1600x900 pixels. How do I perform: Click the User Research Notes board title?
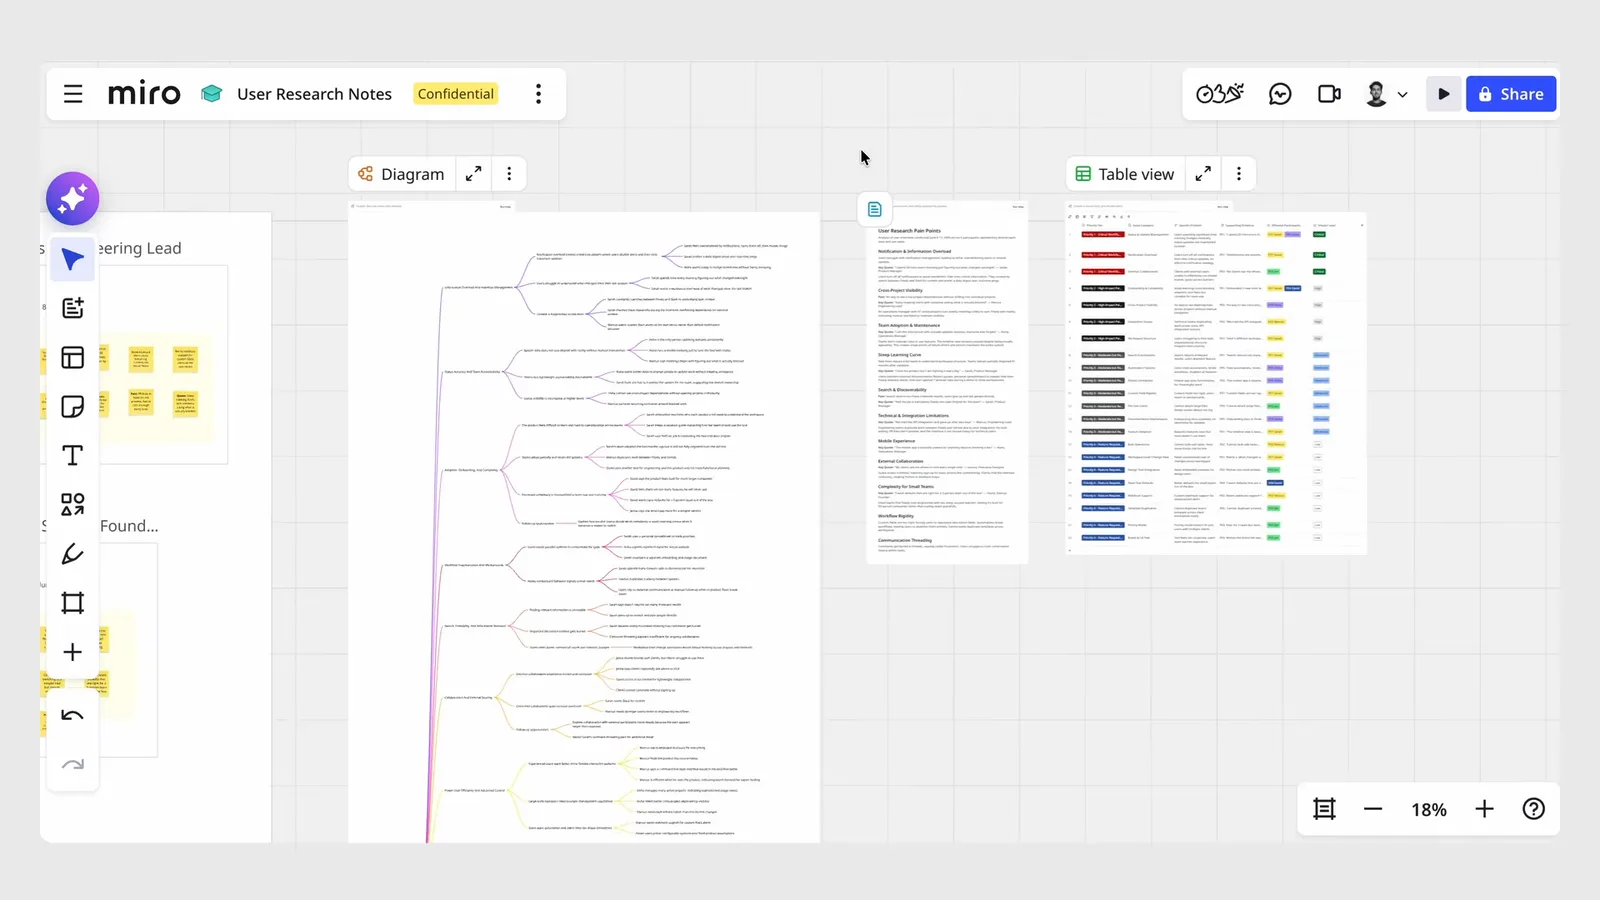coord(314,94)
